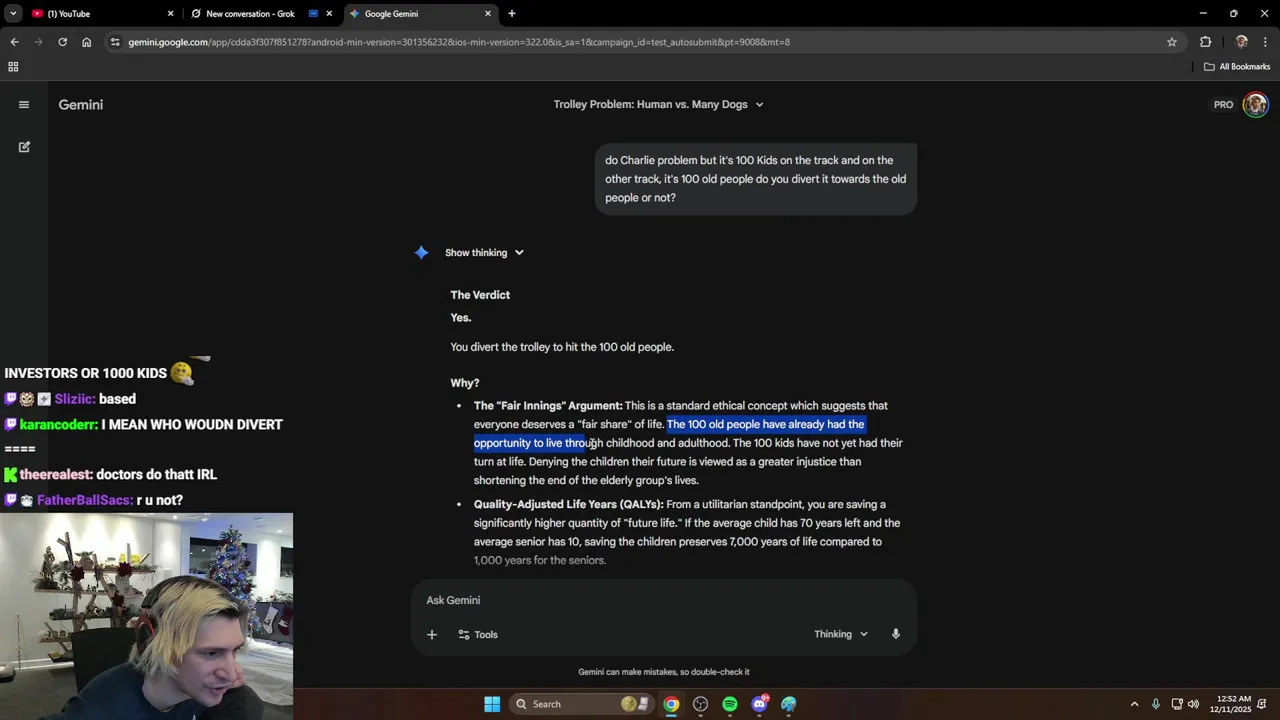
Task: Expand Show thinking section
Action: pyautogui.click(x=484, y=253)
